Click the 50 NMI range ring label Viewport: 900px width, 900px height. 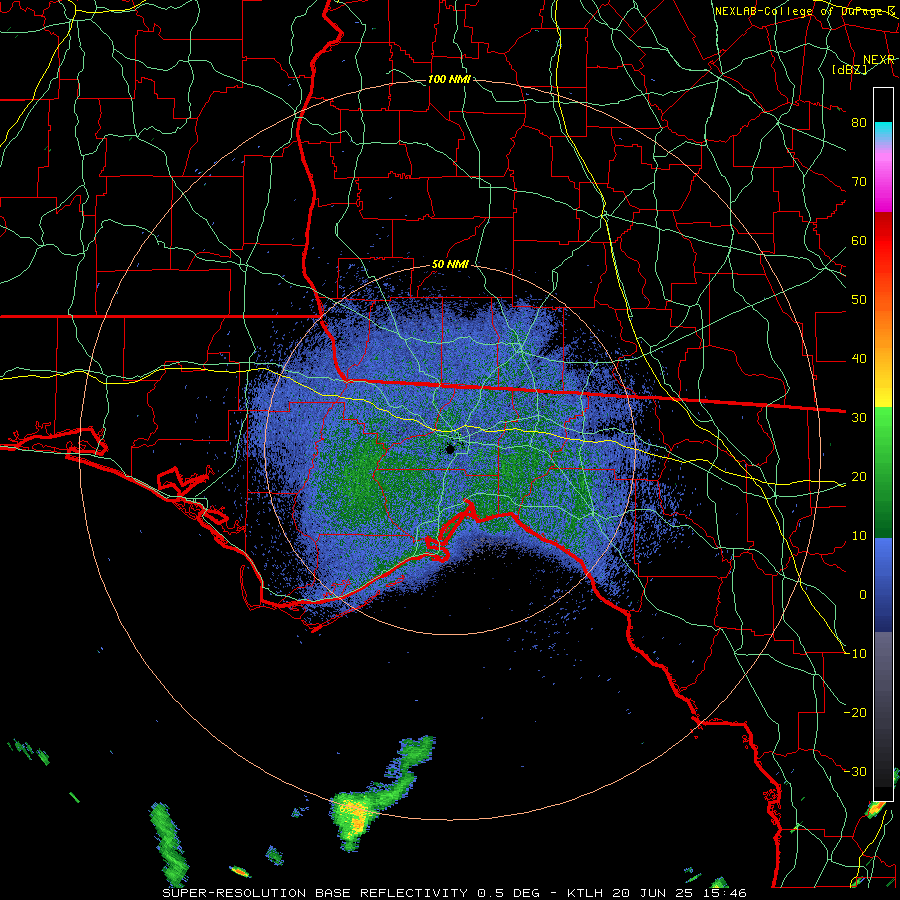[x=450, y=264]
